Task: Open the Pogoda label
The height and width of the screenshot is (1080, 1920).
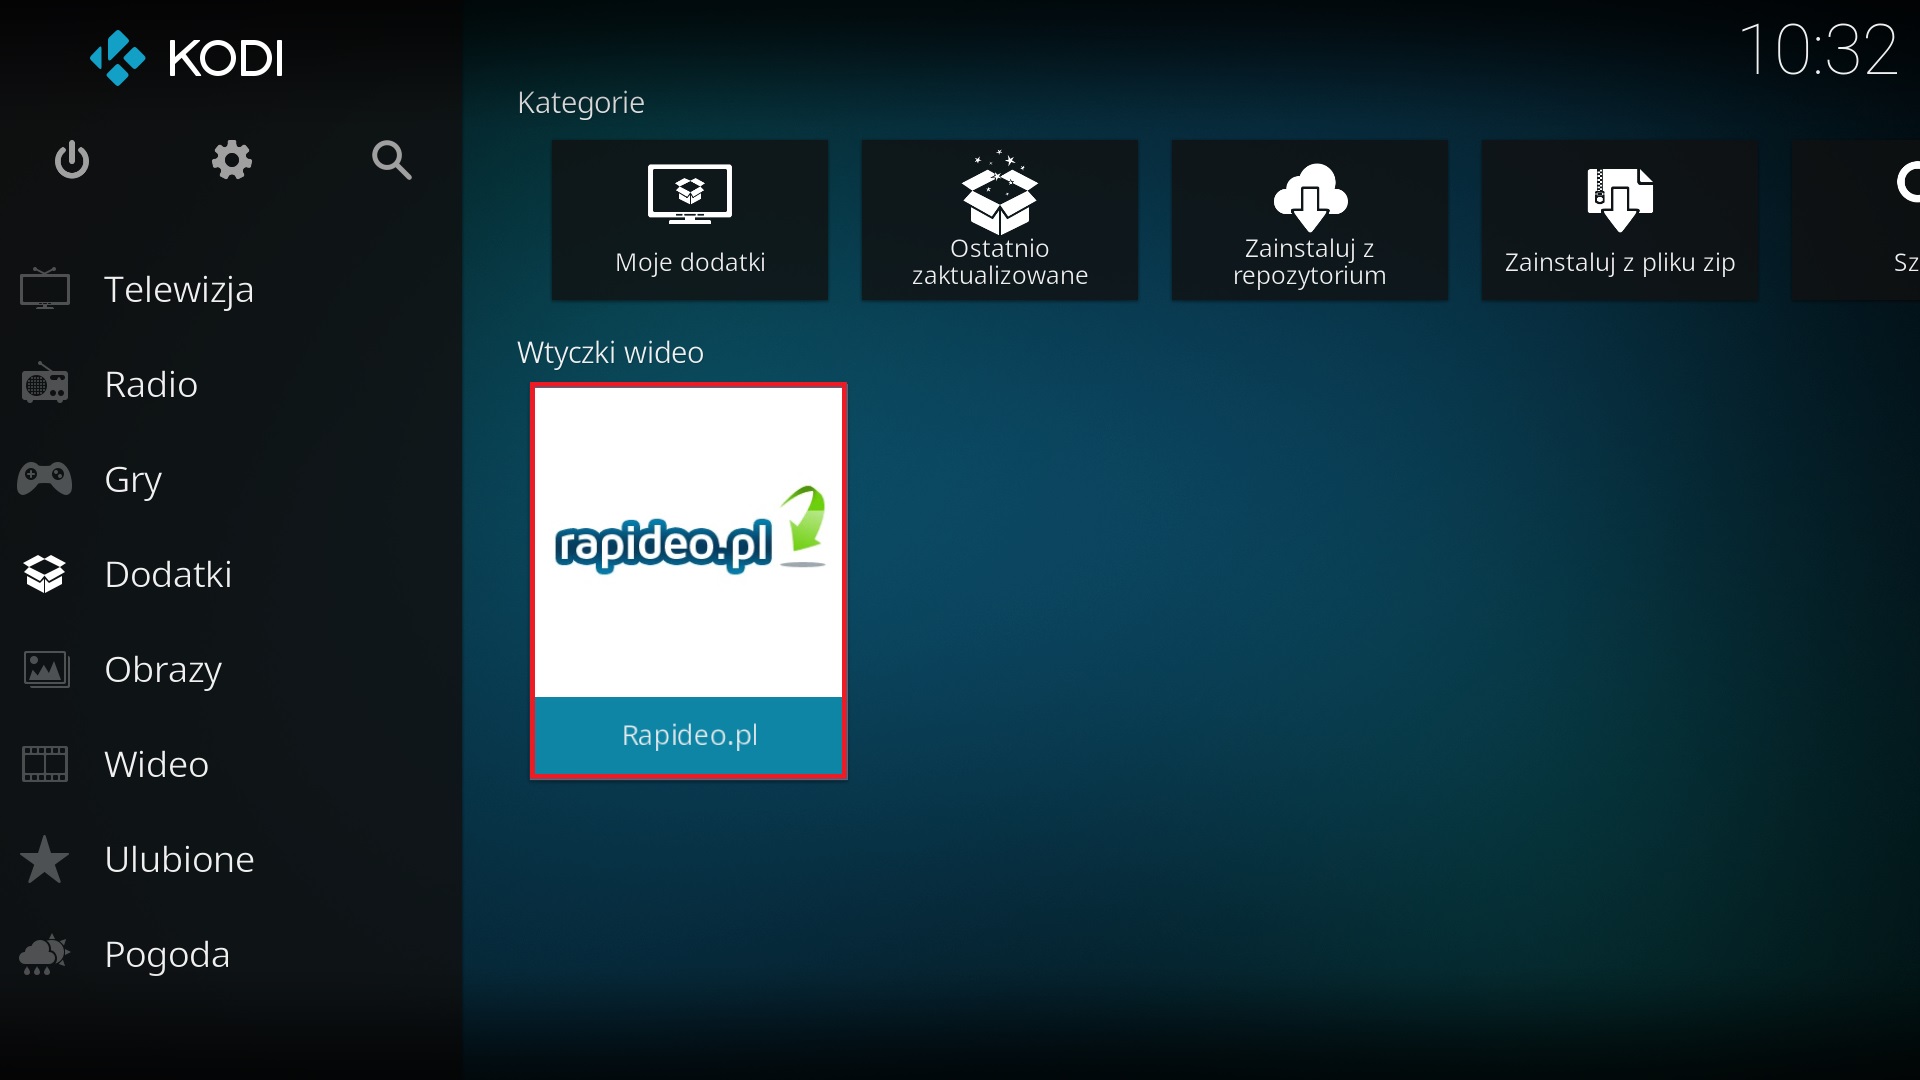Action: pos(167,955)
